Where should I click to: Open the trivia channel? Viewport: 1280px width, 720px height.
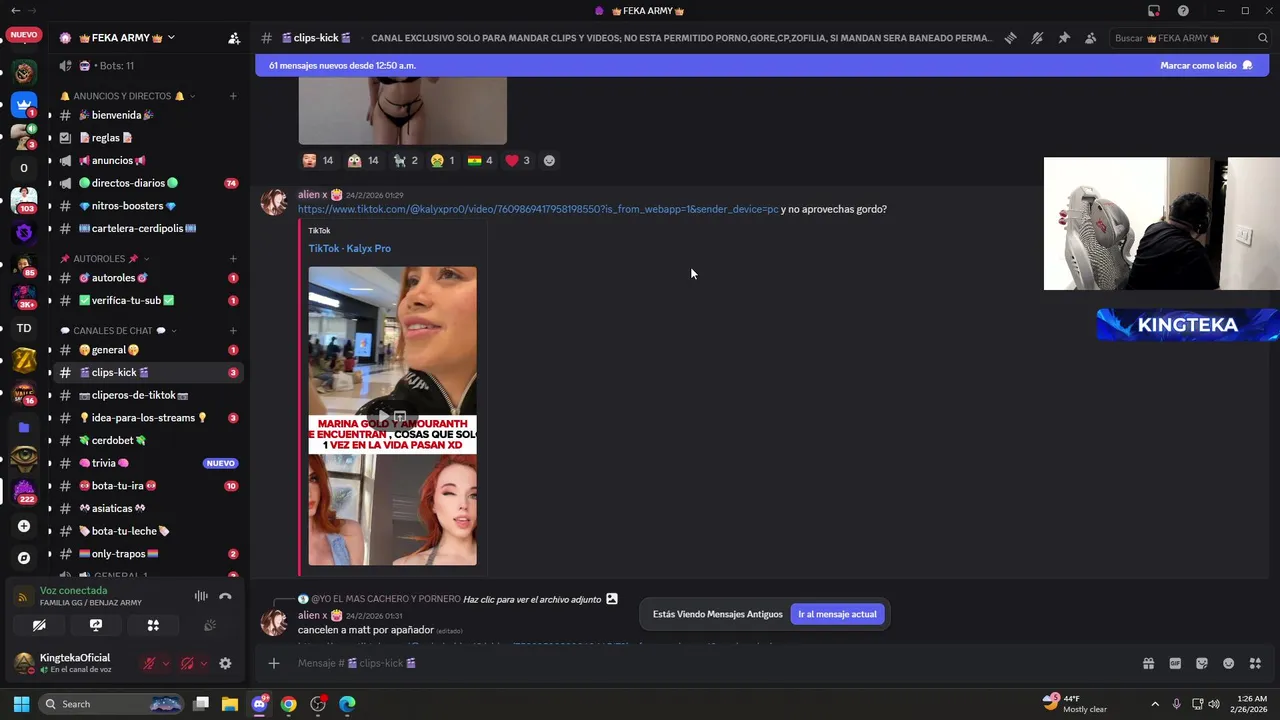(x=149, y=463)
